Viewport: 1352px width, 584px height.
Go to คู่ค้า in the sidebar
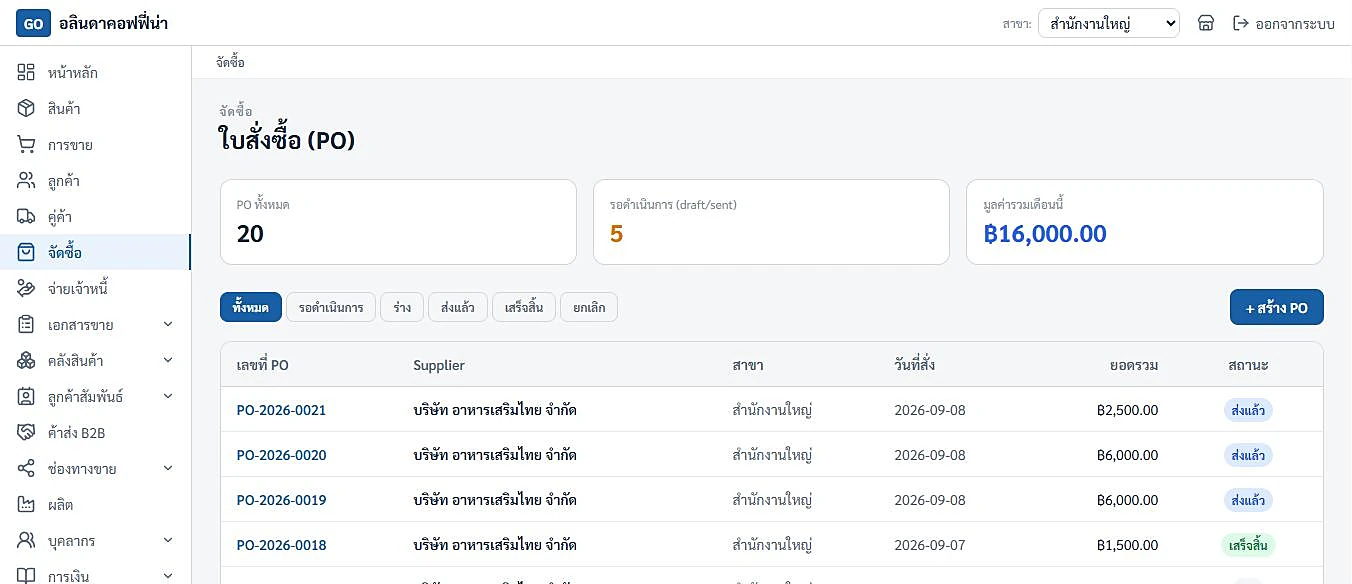click(95, 217)
